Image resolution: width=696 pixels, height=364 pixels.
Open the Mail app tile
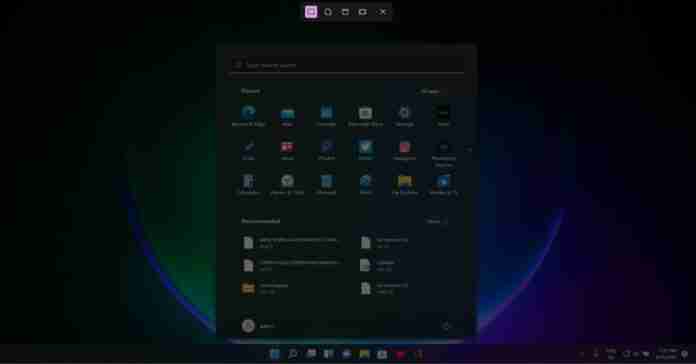(x=287, y=116)
